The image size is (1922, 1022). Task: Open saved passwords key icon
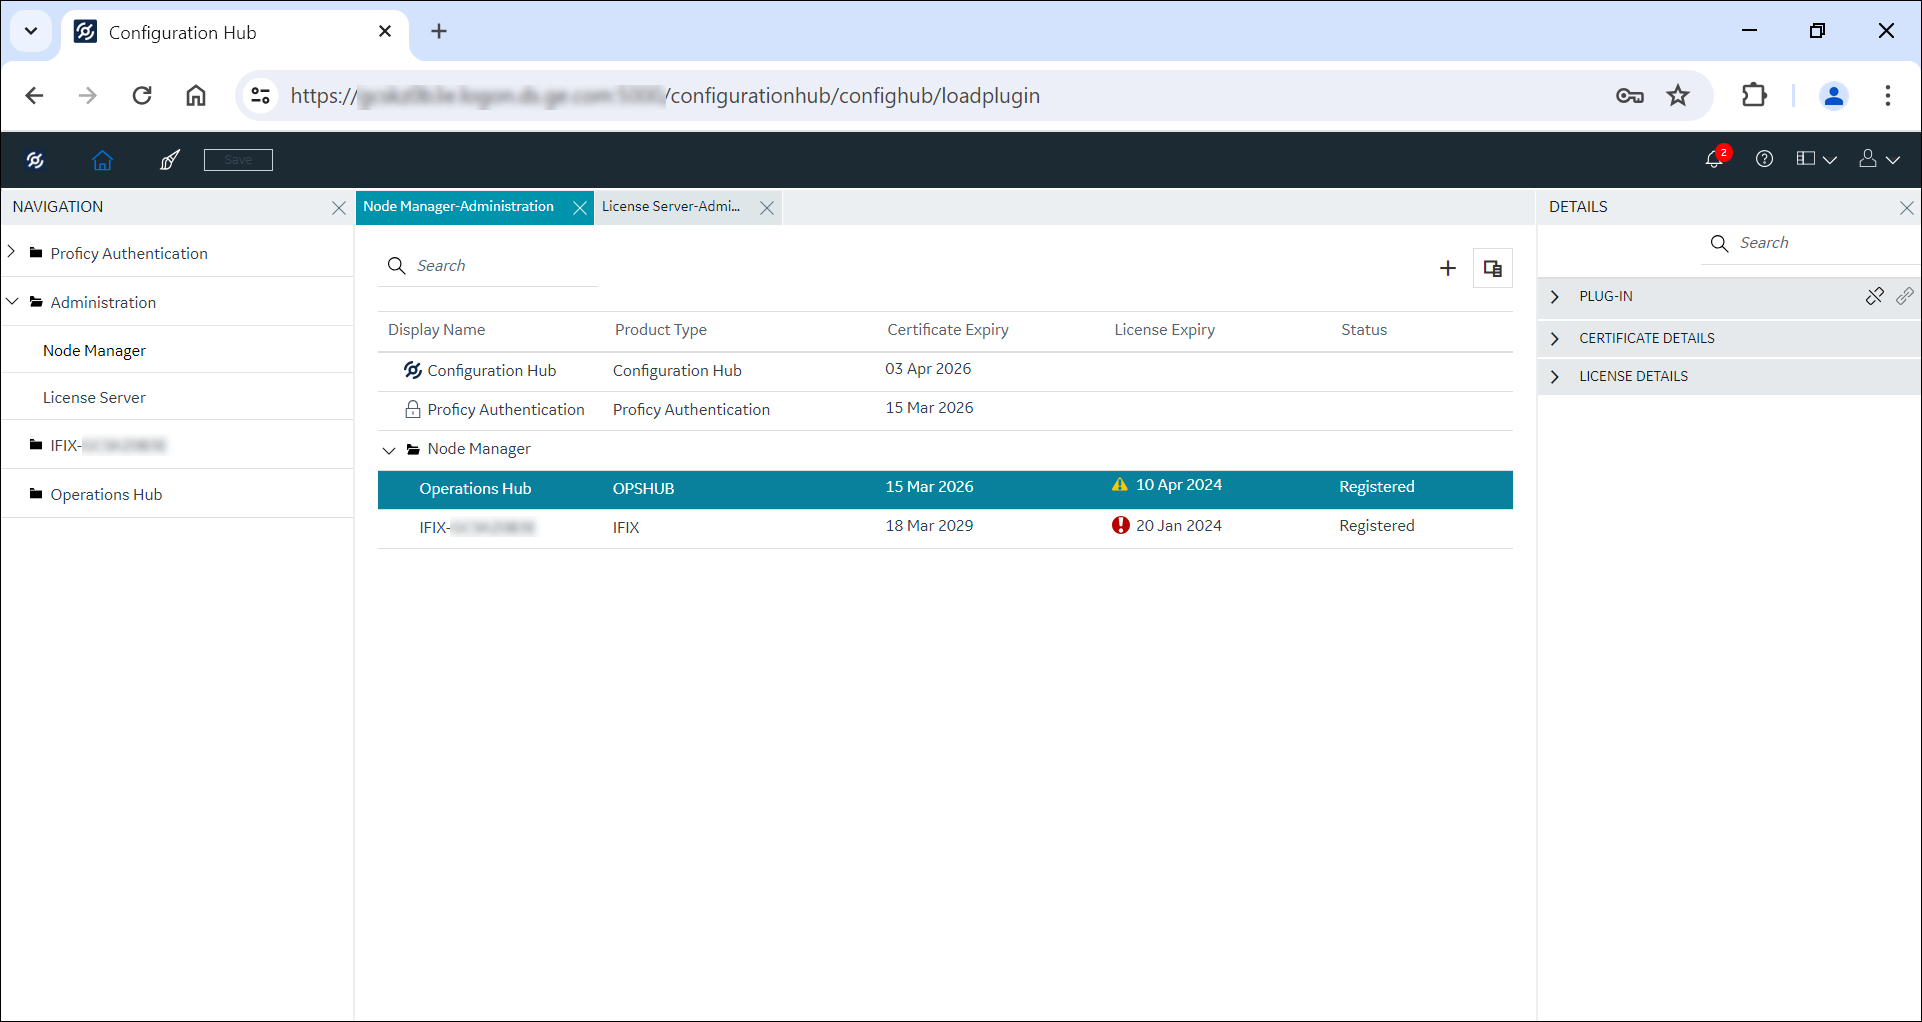pyautogui.click(x=1630, y=96)
